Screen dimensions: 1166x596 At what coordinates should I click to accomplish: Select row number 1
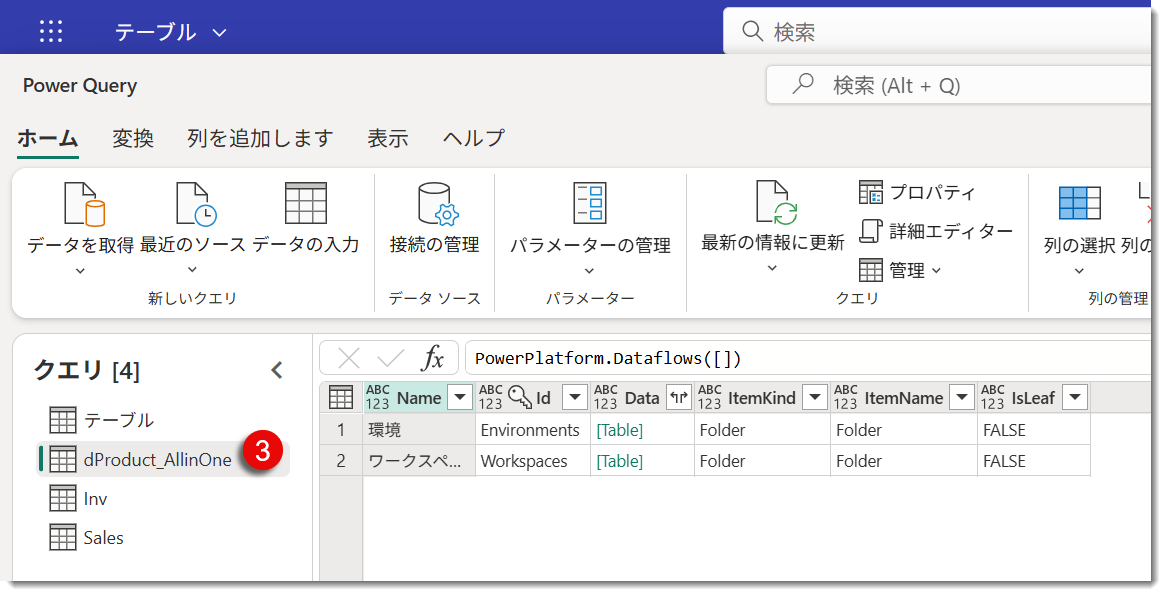[341, 430]
